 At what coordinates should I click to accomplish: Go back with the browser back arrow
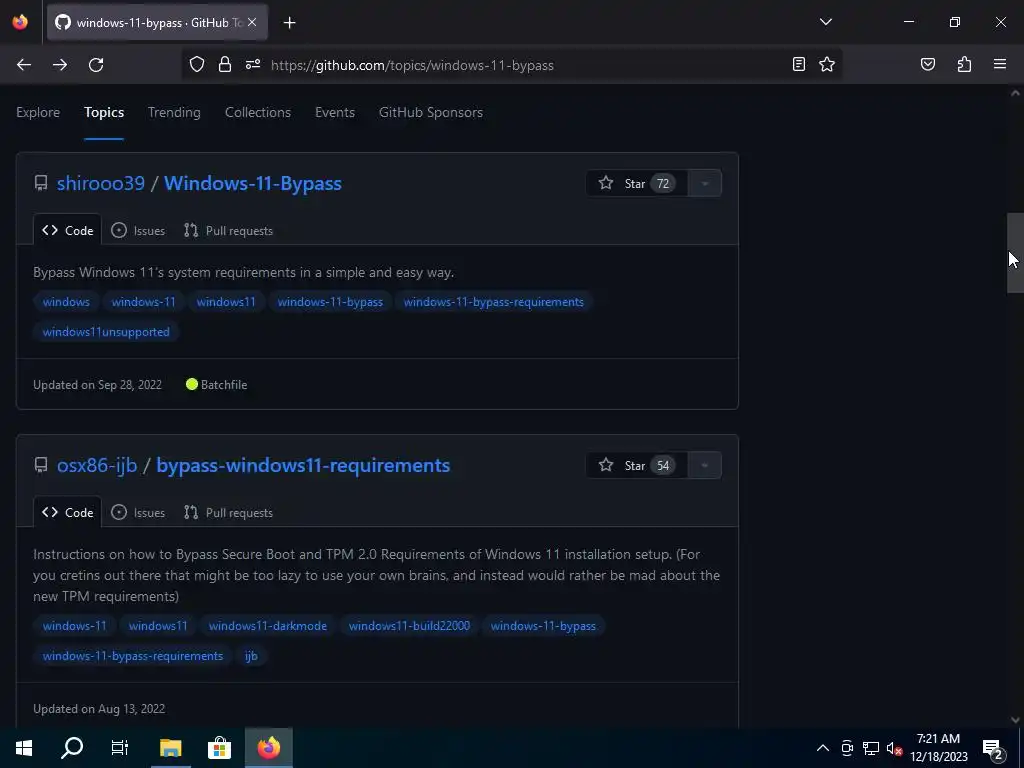pos(24,65)
